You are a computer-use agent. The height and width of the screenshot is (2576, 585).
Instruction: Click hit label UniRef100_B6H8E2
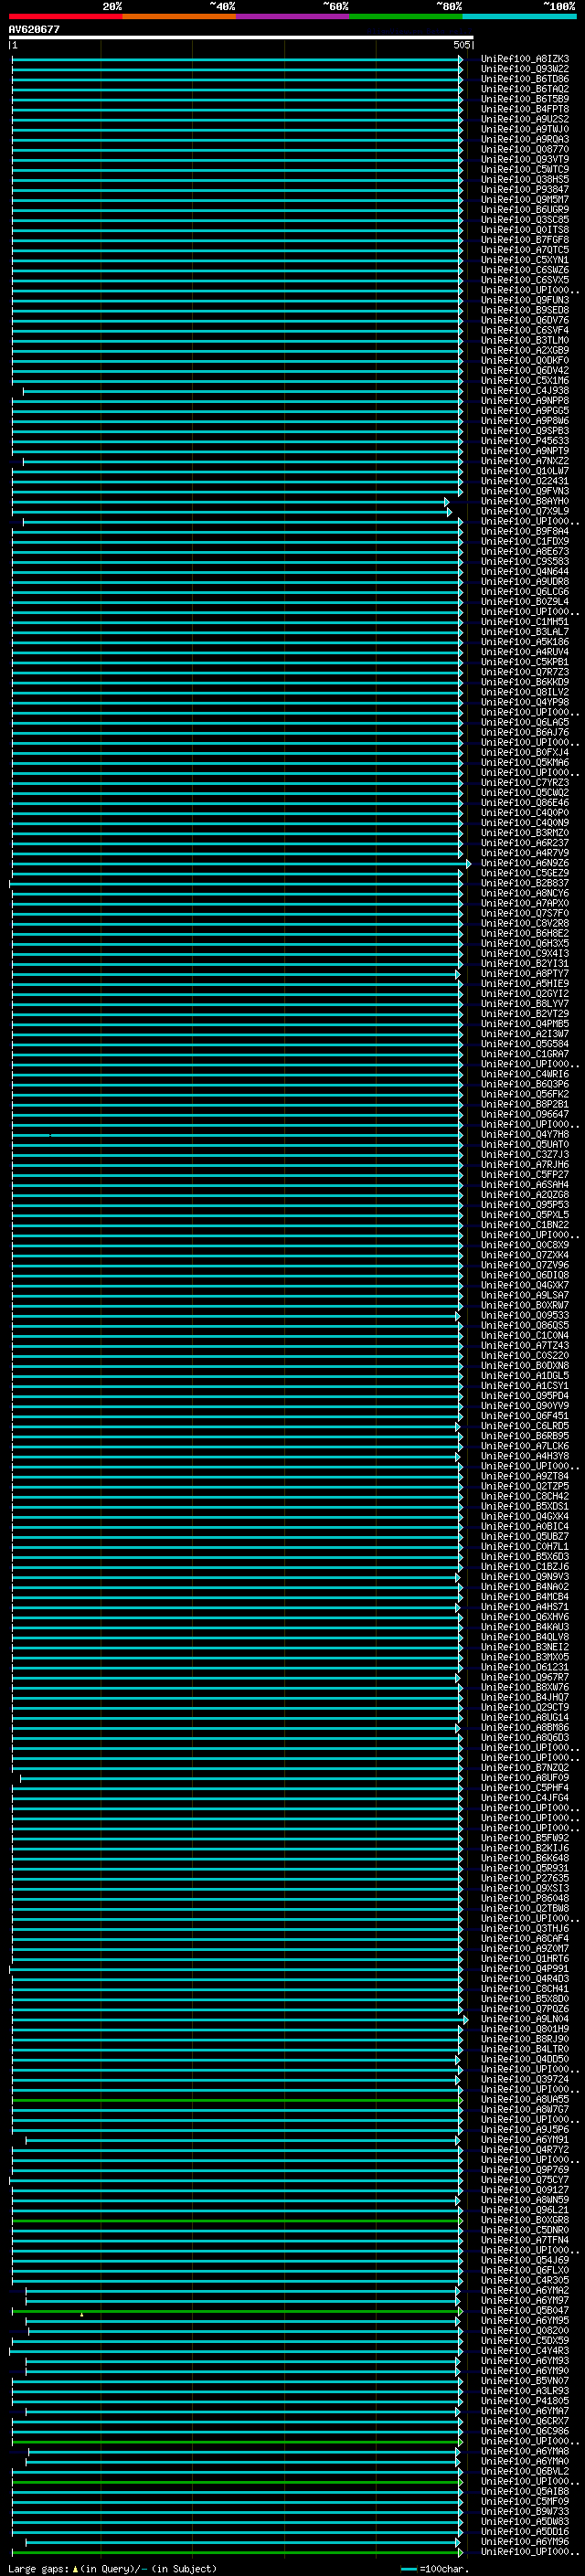(x=524, y=934)
